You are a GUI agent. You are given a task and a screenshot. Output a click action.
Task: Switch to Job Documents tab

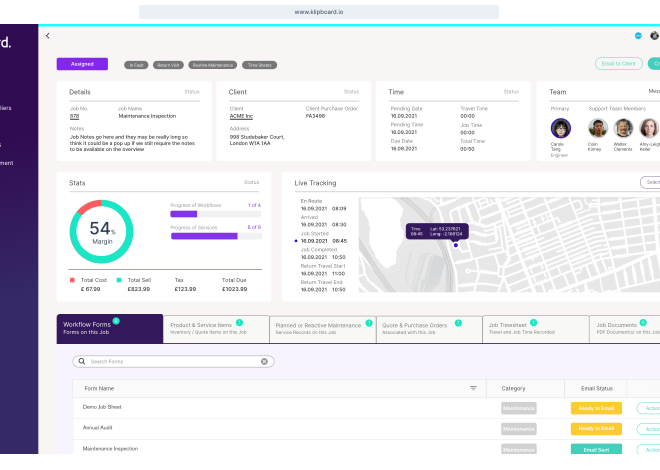625,329
